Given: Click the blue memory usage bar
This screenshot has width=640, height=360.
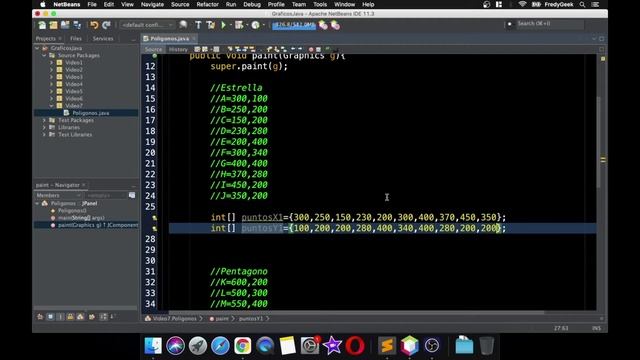Looking at the screenshot, I should 294,25.
